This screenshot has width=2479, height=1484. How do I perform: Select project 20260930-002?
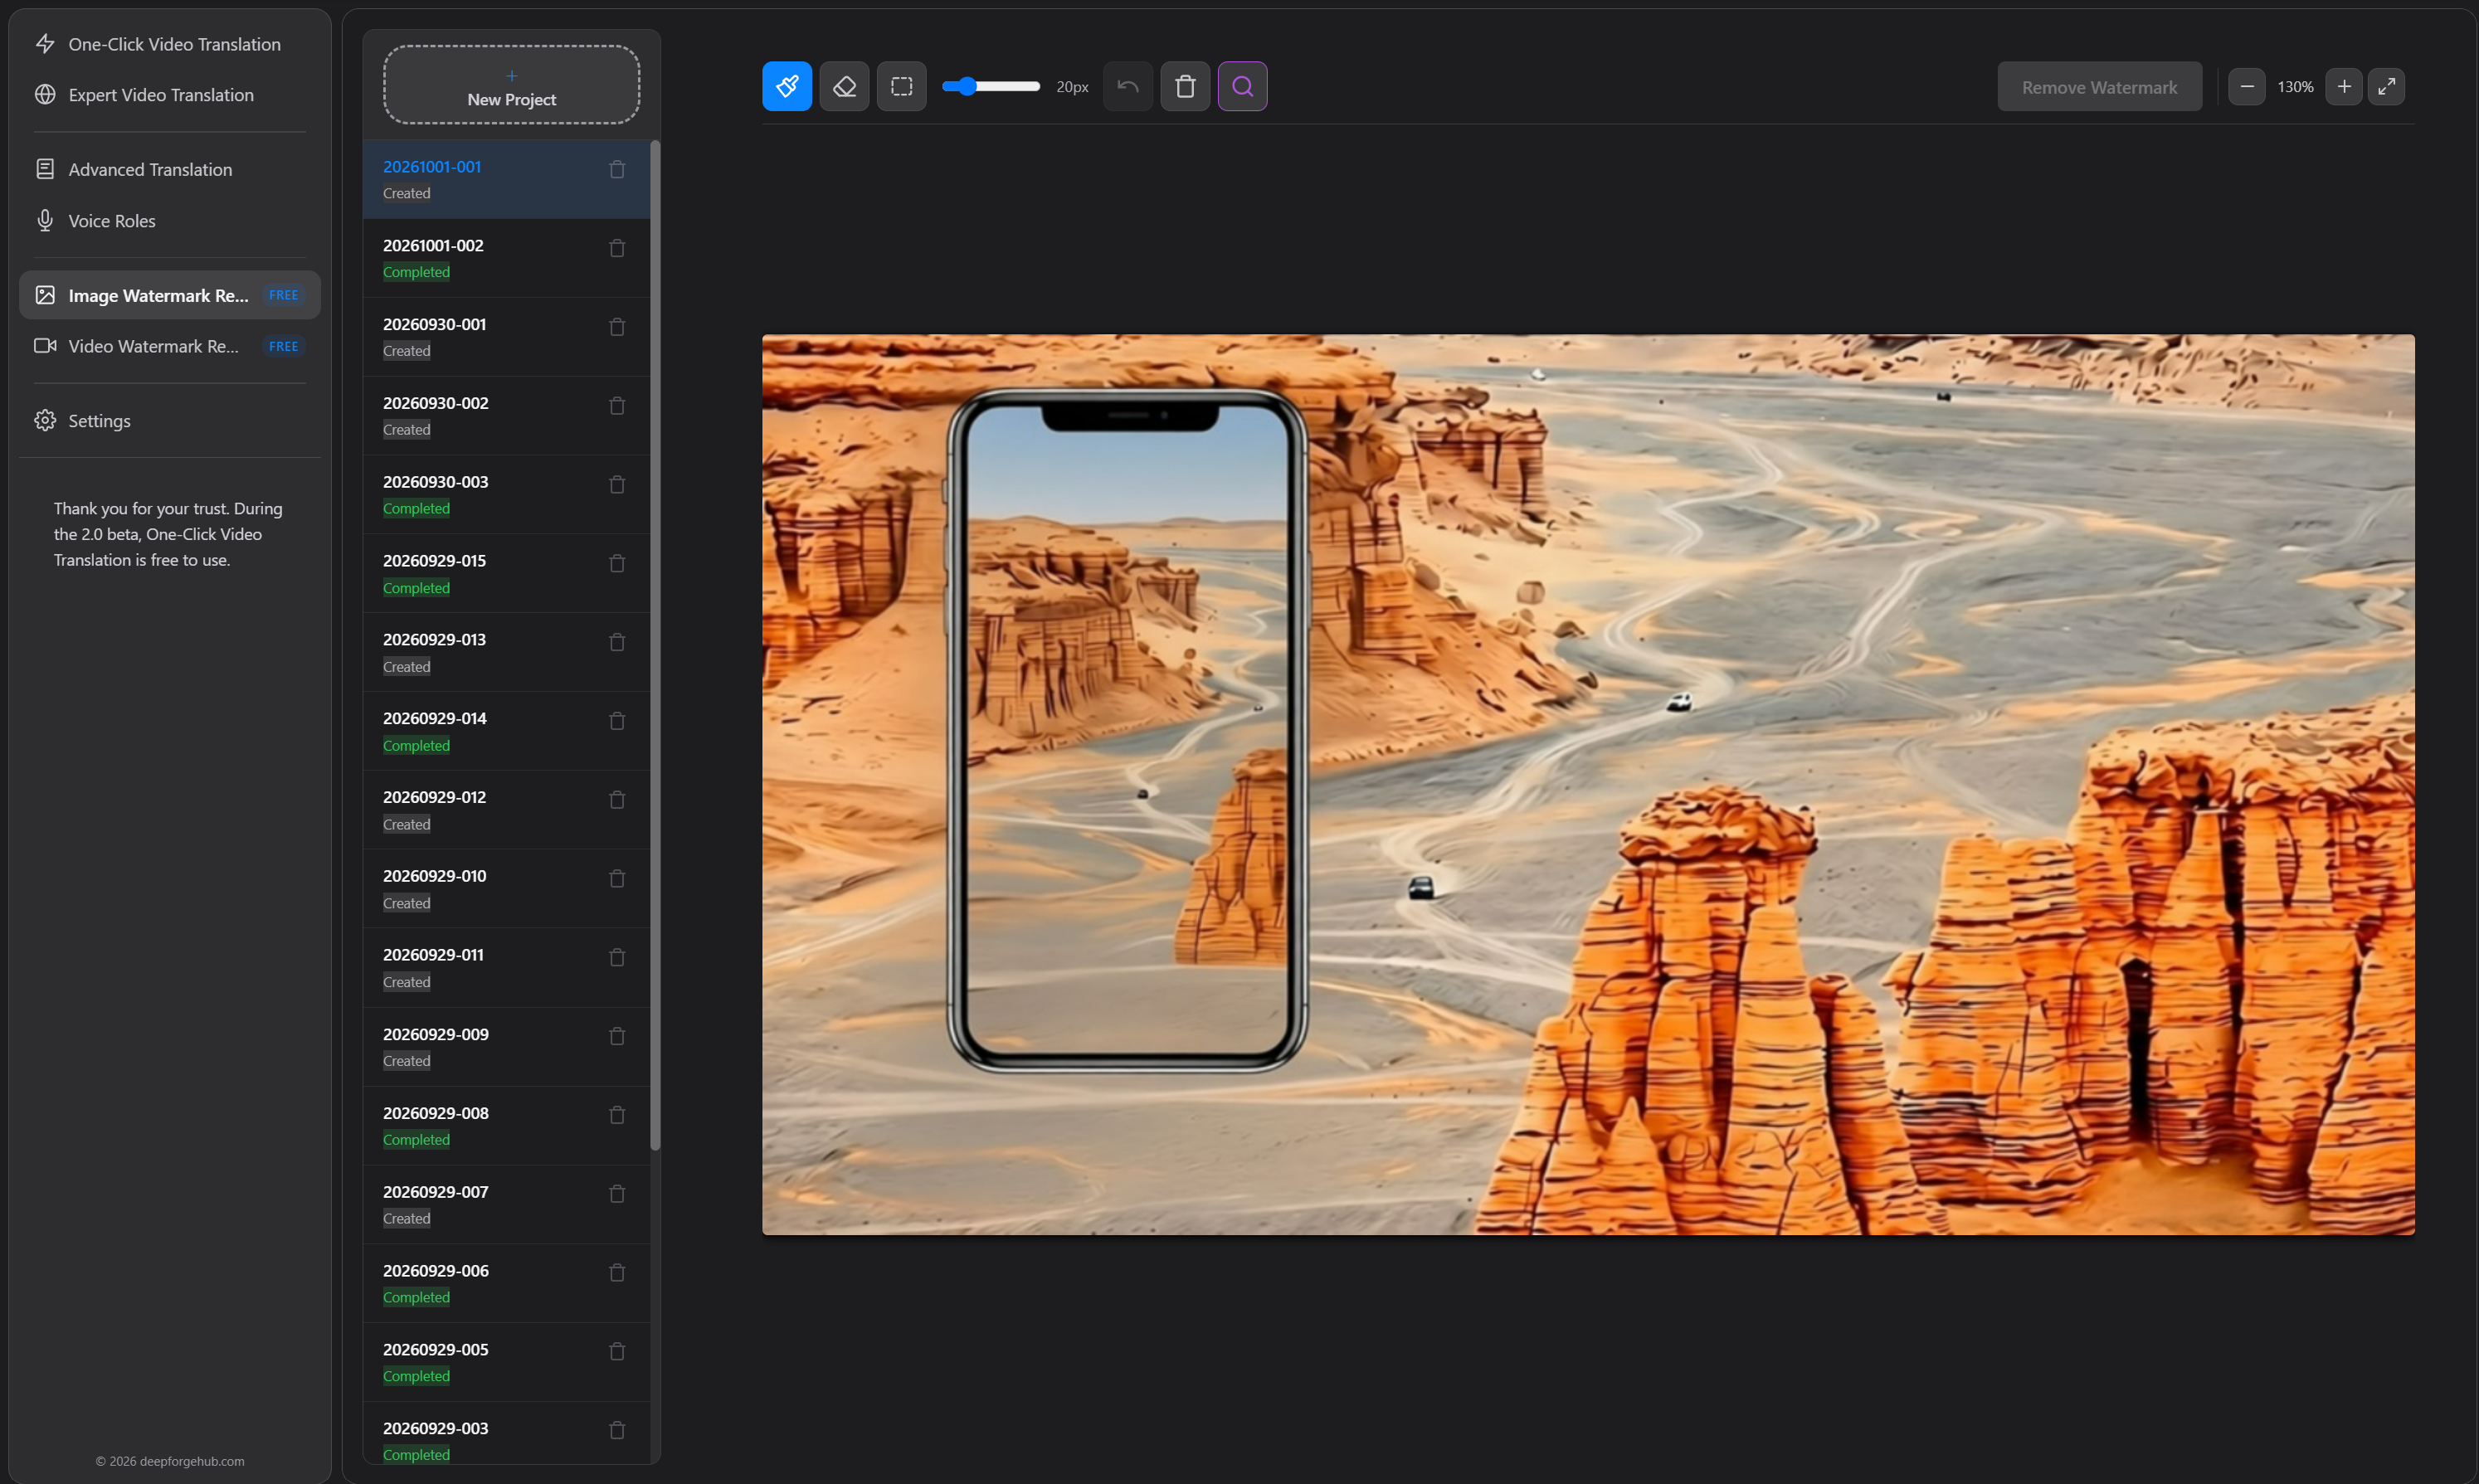(506, 416)
